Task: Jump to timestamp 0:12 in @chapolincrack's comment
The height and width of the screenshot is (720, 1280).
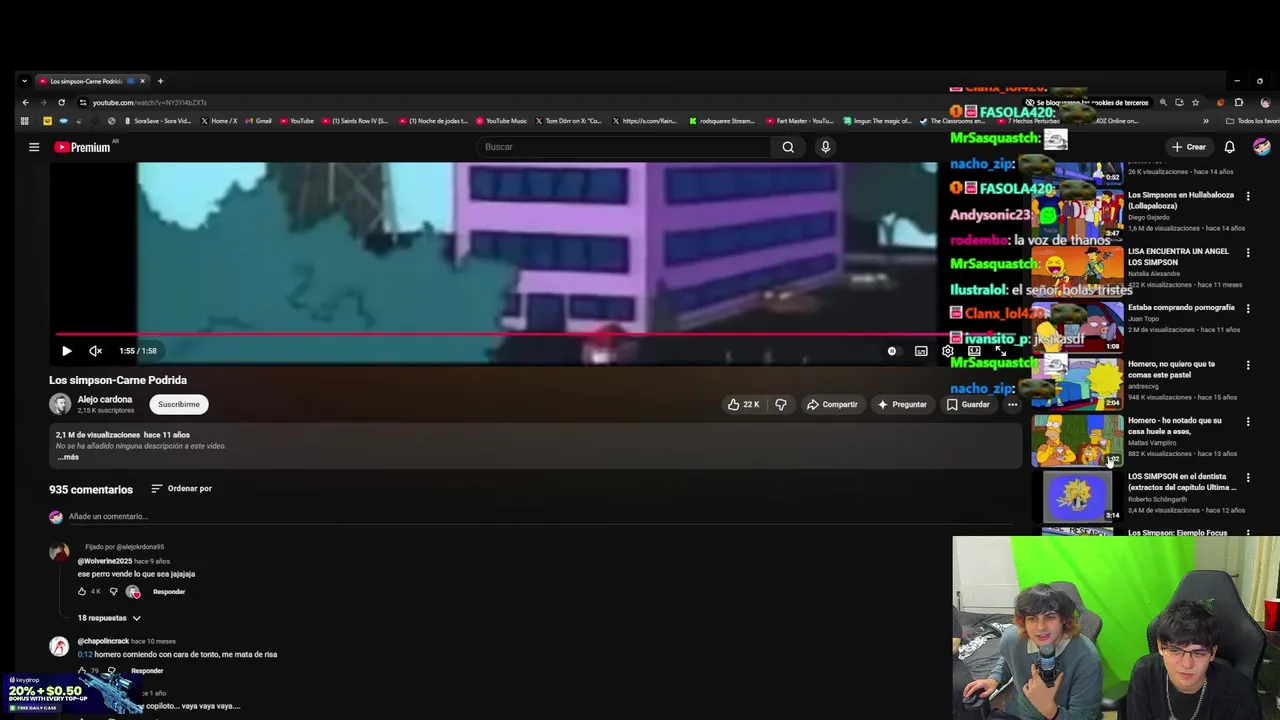Action: click(x=85, y=654)
